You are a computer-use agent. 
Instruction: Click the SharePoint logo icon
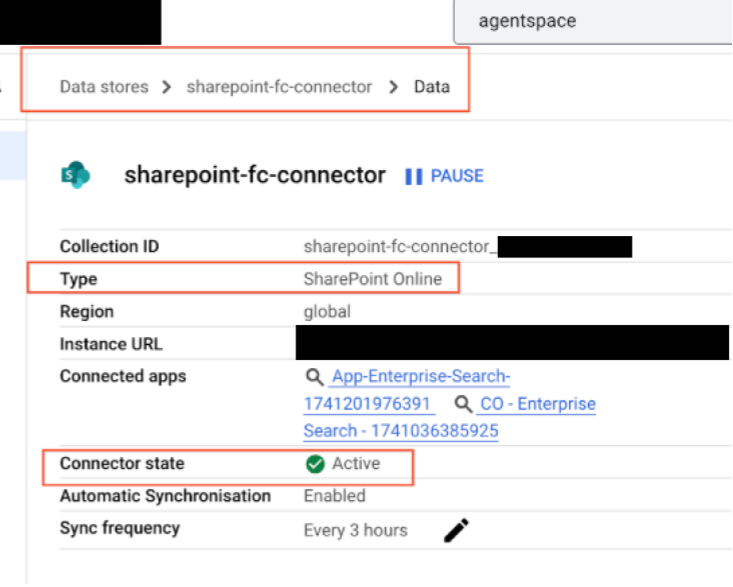coord(75,176)
